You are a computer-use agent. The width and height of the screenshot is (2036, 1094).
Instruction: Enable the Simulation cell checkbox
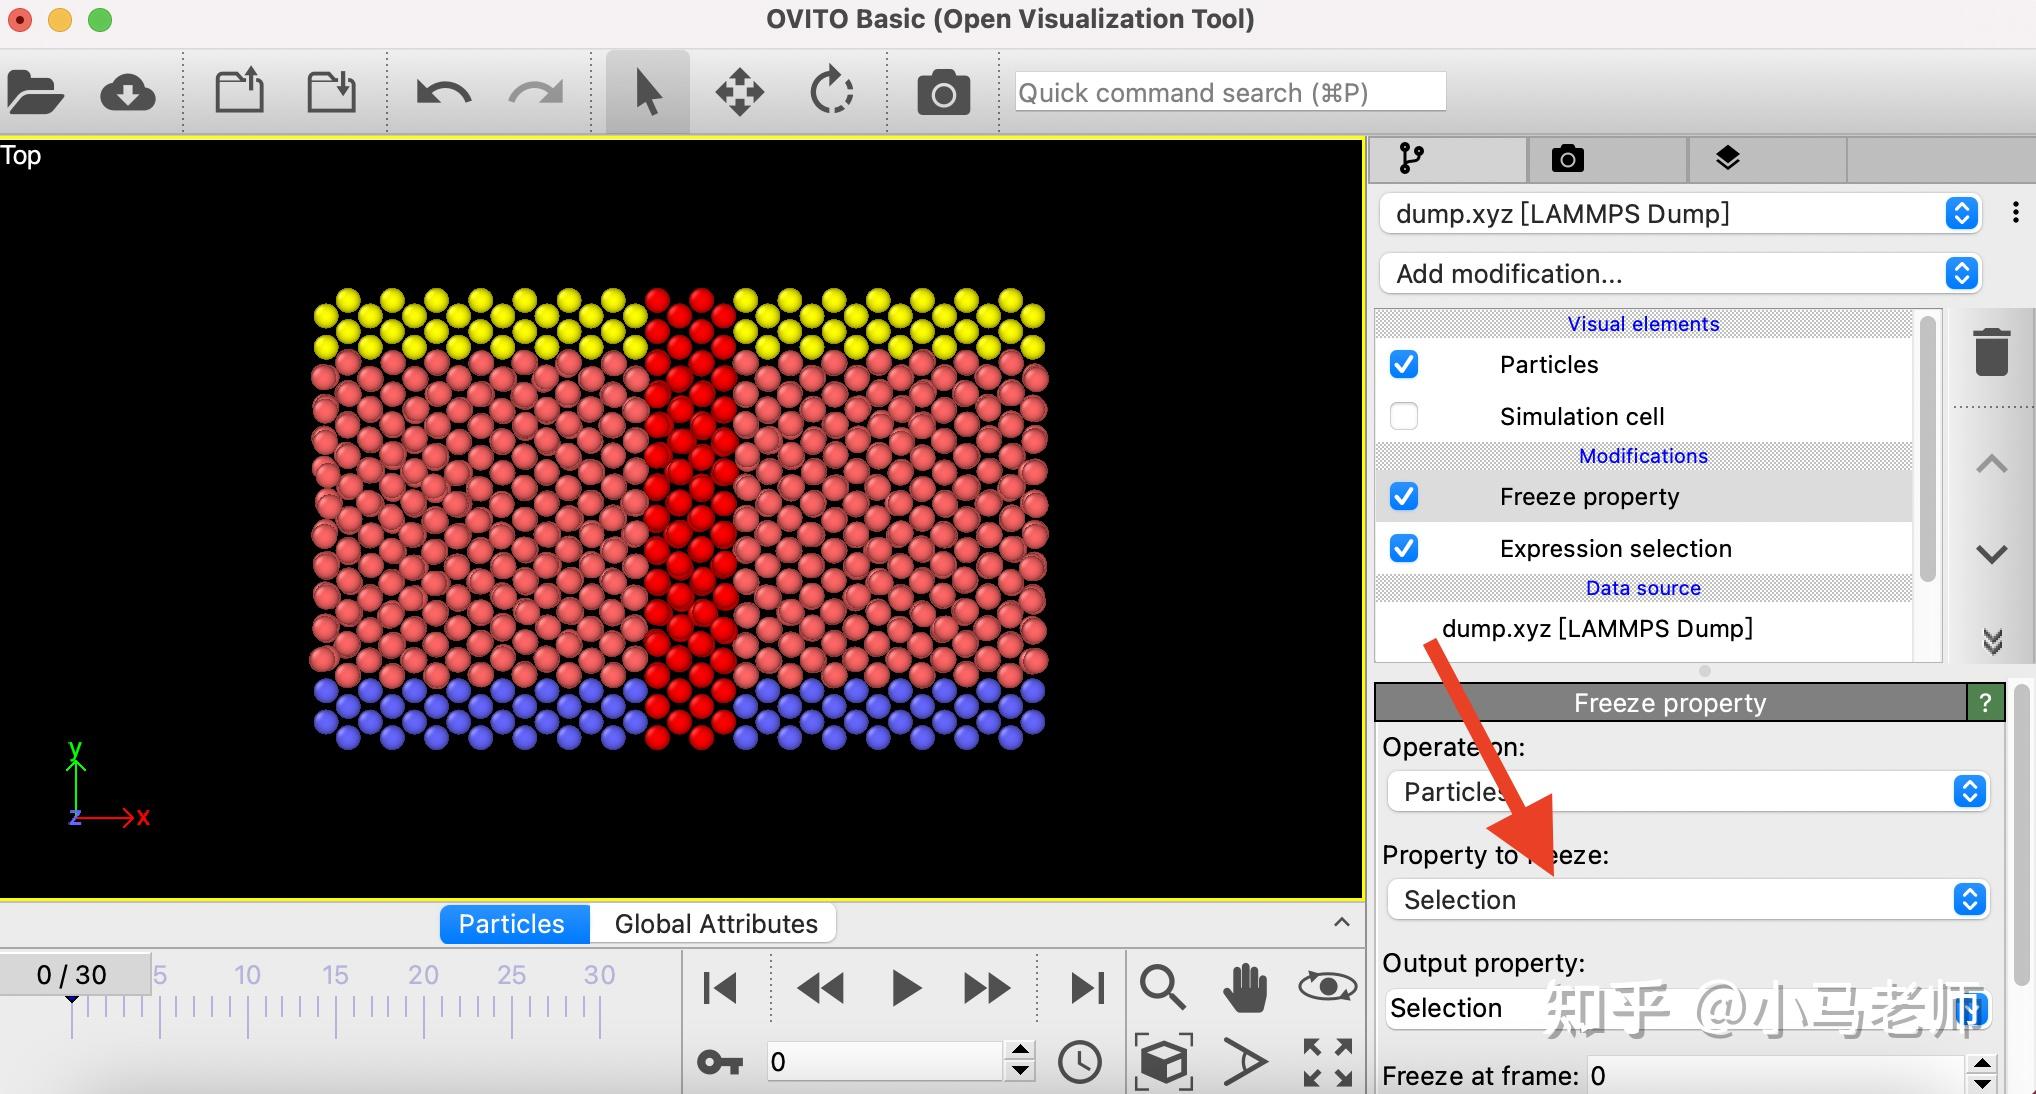(1404, 416)
